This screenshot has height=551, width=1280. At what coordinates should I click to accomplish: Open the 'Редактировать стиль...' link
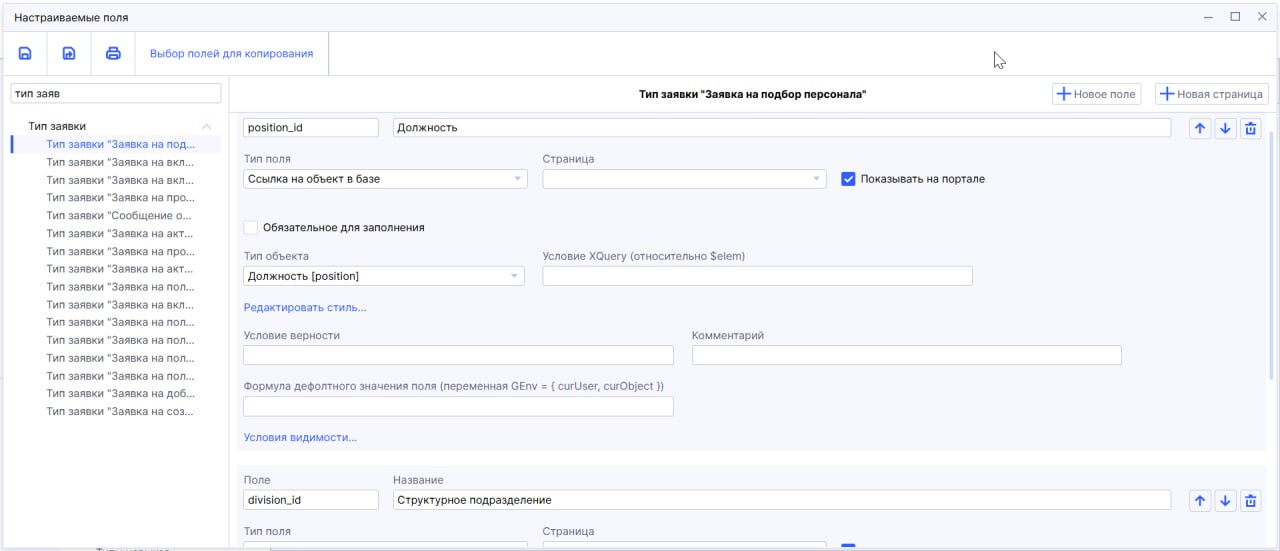305,307
